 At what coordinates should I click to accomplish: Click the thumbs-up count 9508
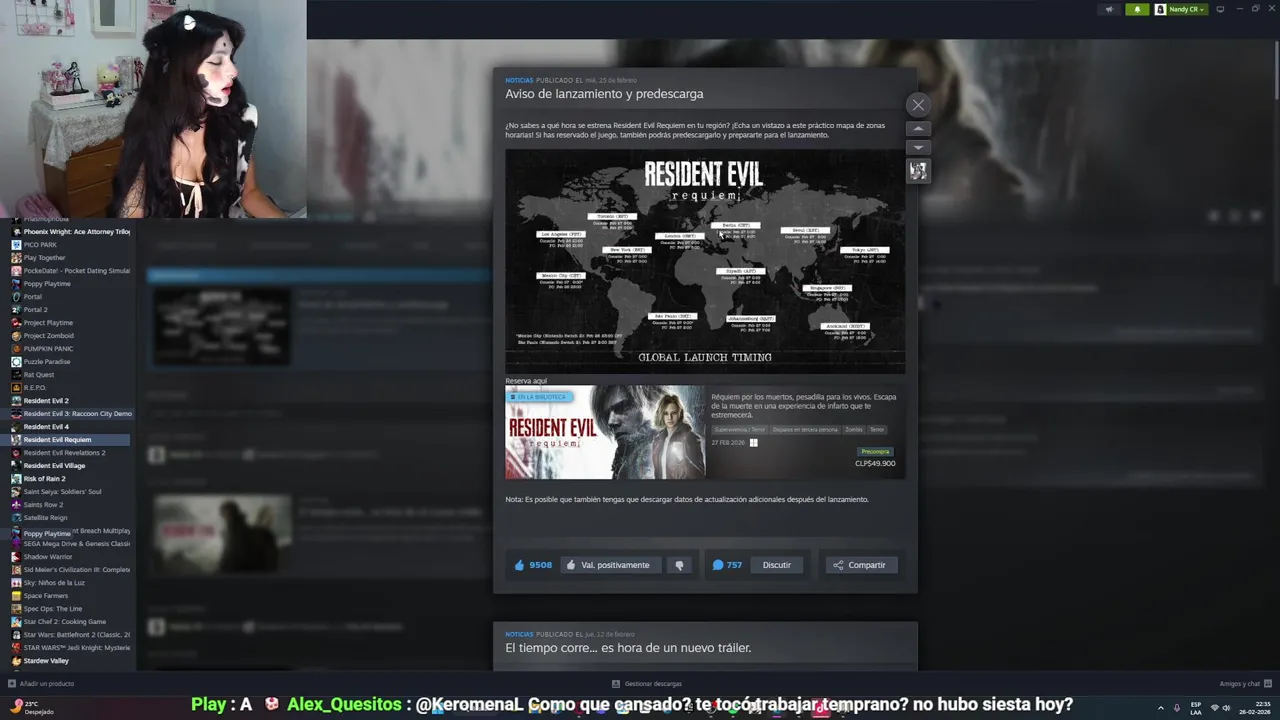click(x=533, y=565)
